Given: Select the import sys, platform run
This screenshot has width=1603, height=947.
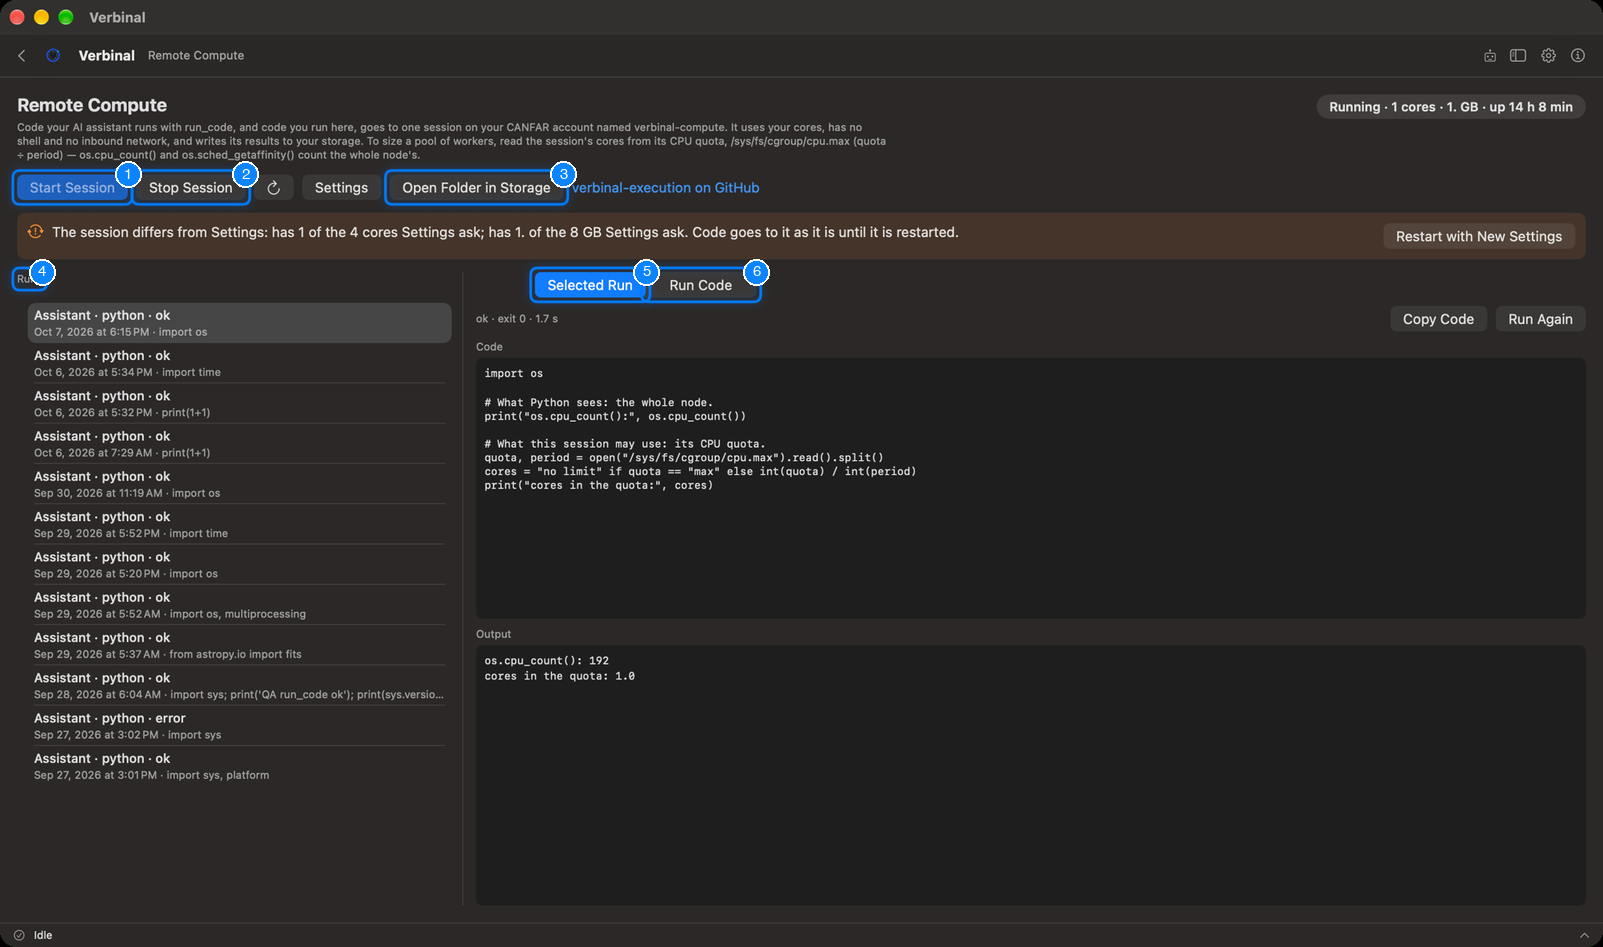Looking at the screenshot, I should pyautogui.click(x=239, y=766).
